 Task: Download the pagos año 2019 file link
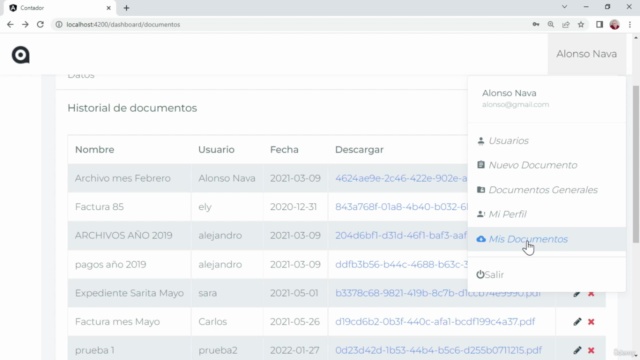401,264
